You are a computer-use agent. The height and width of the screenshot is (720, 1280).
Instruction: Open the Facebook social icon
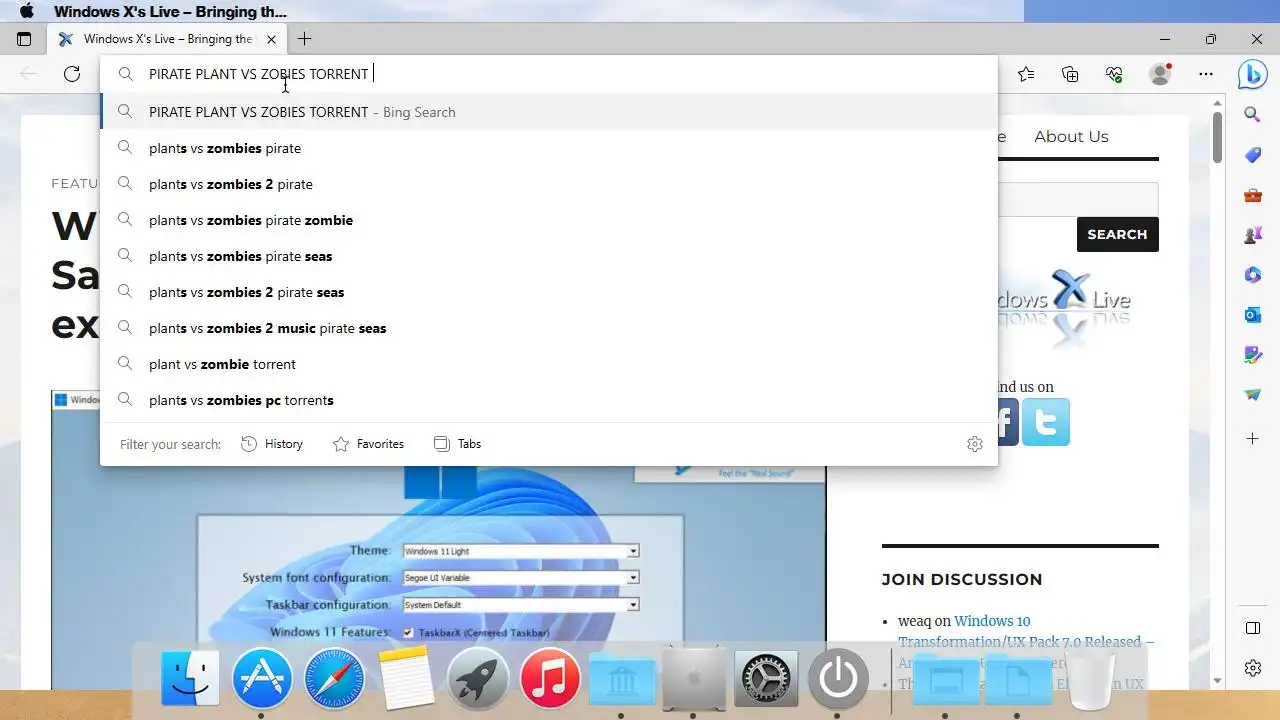[x=1008, y=421]
